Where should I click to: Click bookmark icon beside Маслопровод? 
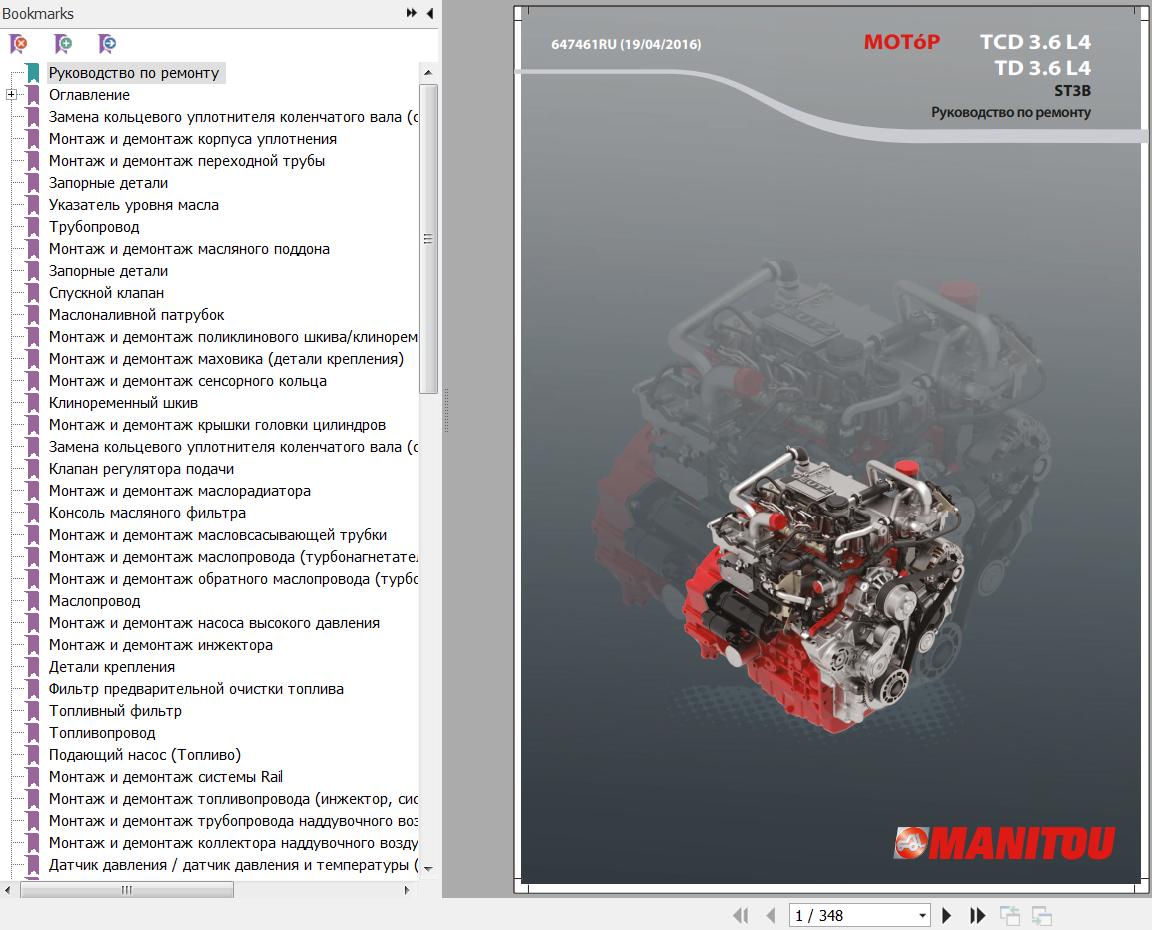click(x=33, y=601)
